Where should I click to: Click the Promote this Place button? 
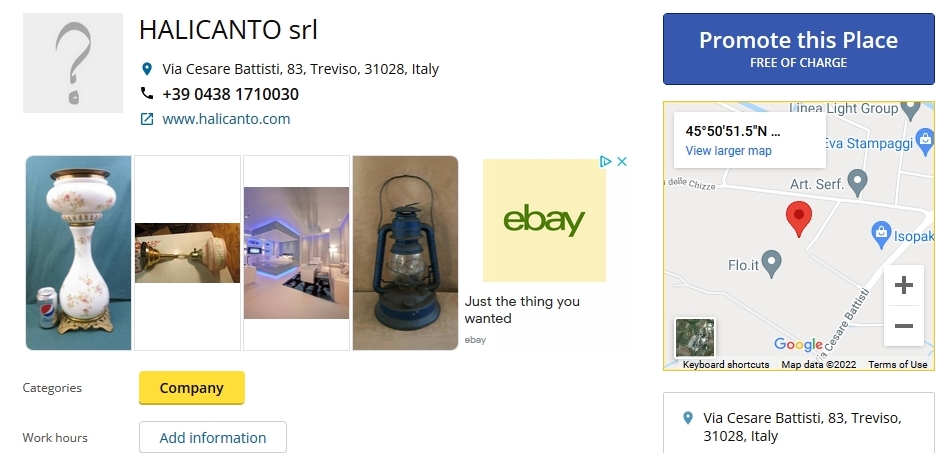(x=798, y=49)
